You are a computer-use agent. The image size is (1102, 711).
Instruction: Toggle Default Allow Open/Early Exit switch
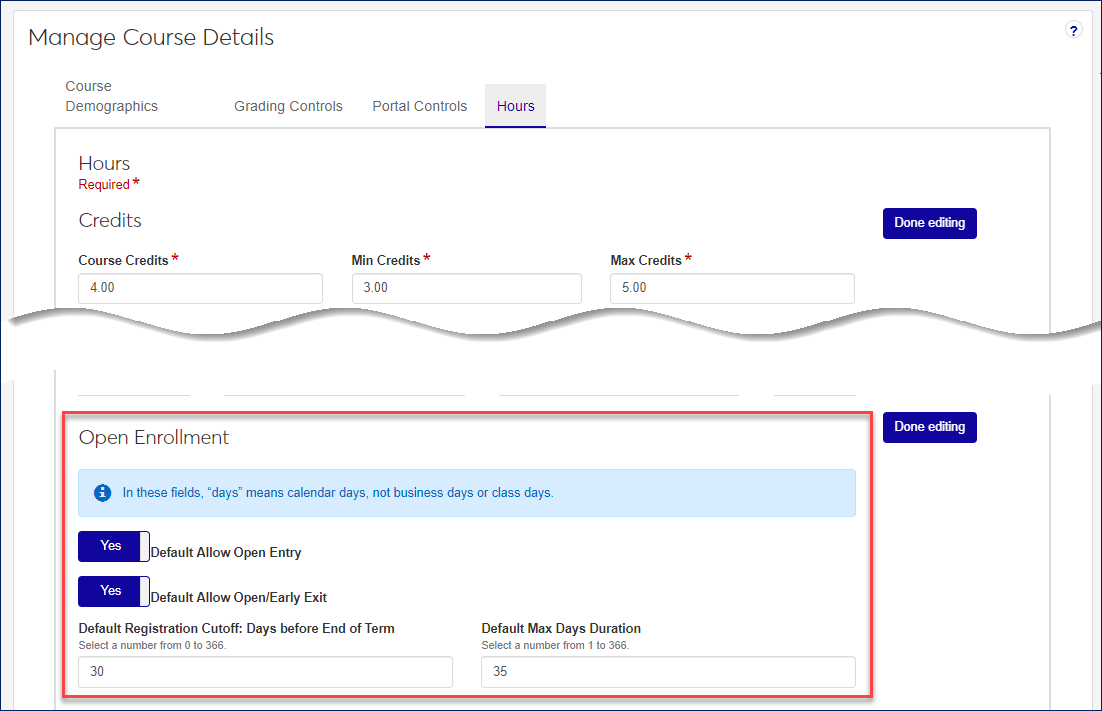pyautogui.click(x=114, y=591)
